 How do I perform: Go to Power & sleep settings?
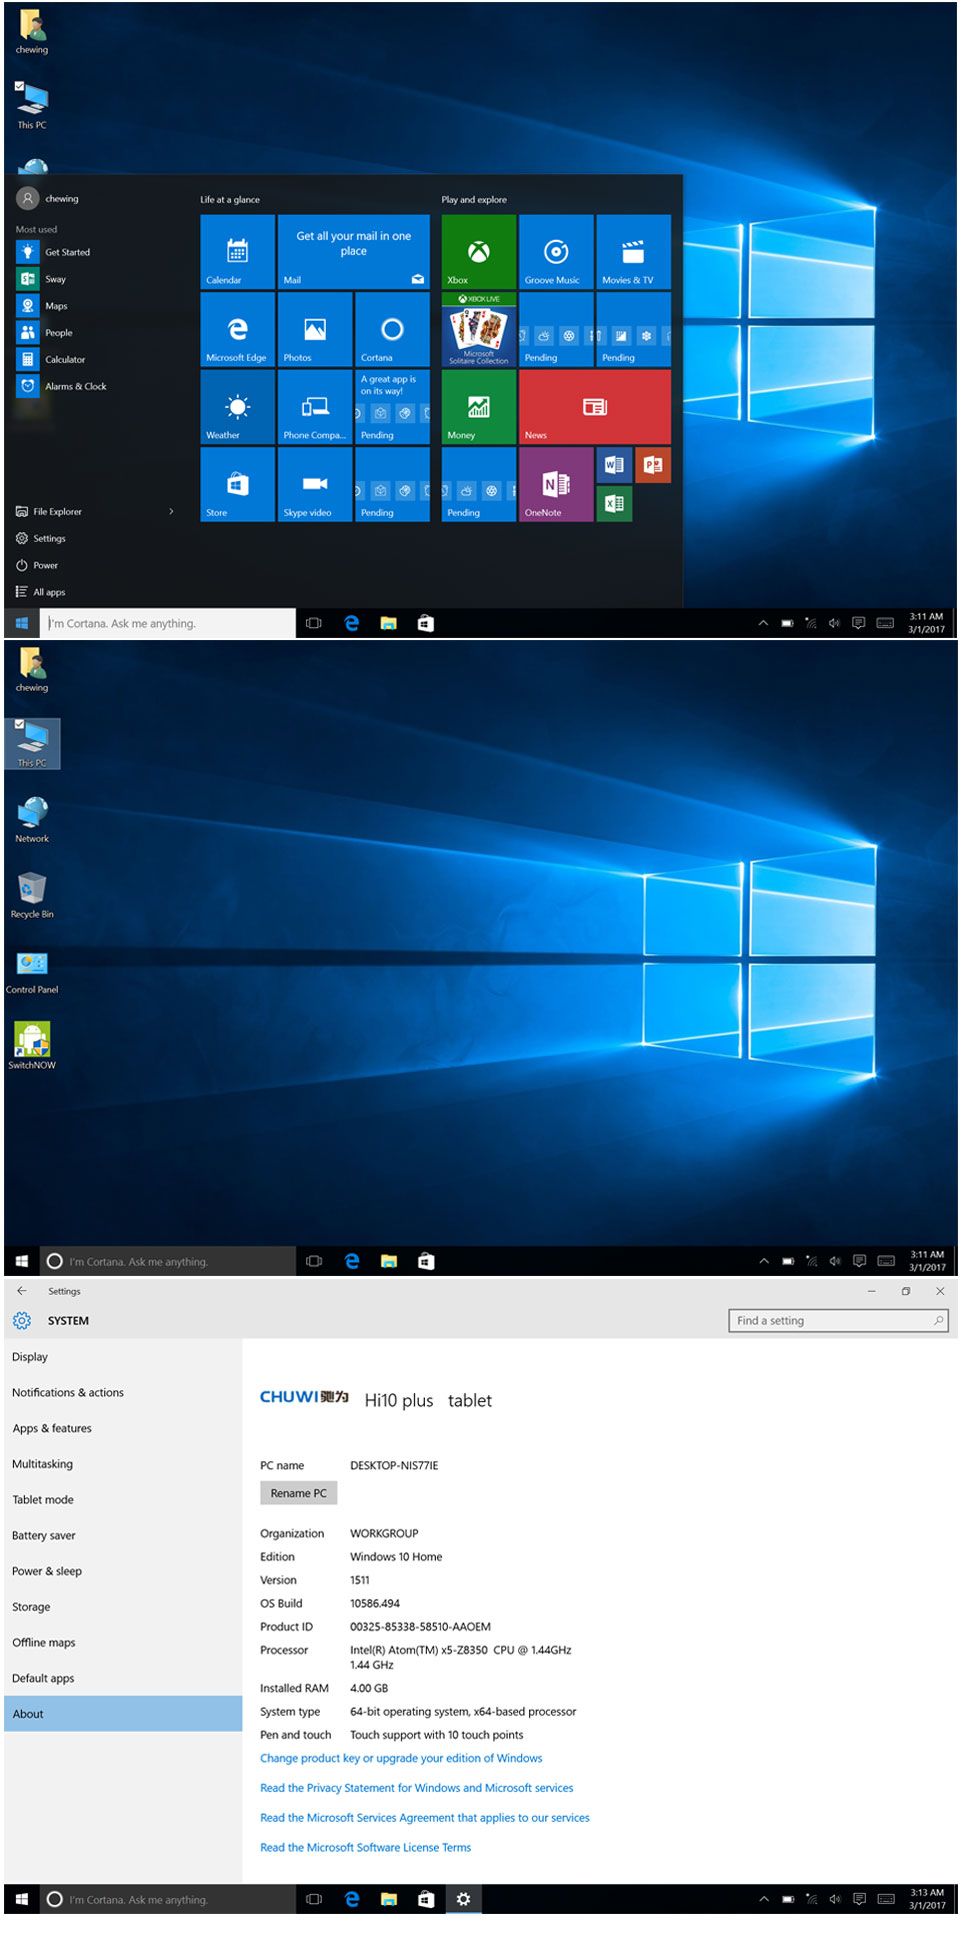[47, 1571]
